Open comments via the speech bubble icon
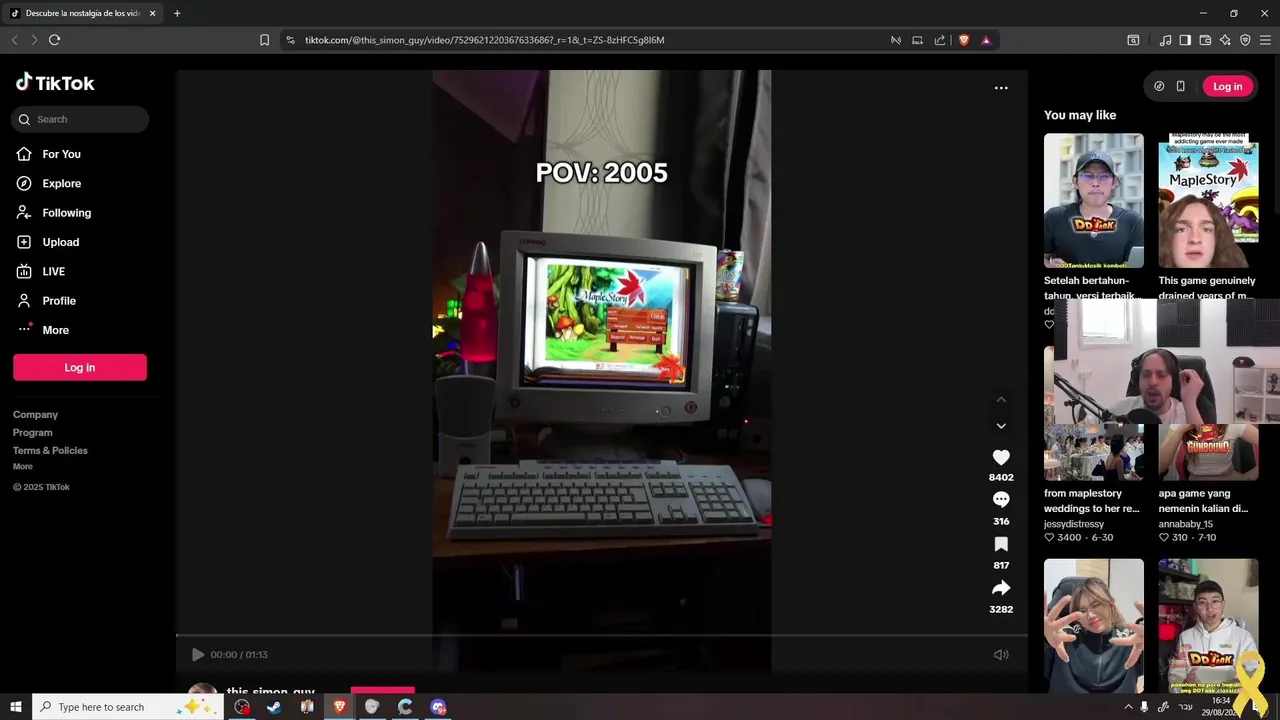 pyautogui.click(x=1001, y=500)
